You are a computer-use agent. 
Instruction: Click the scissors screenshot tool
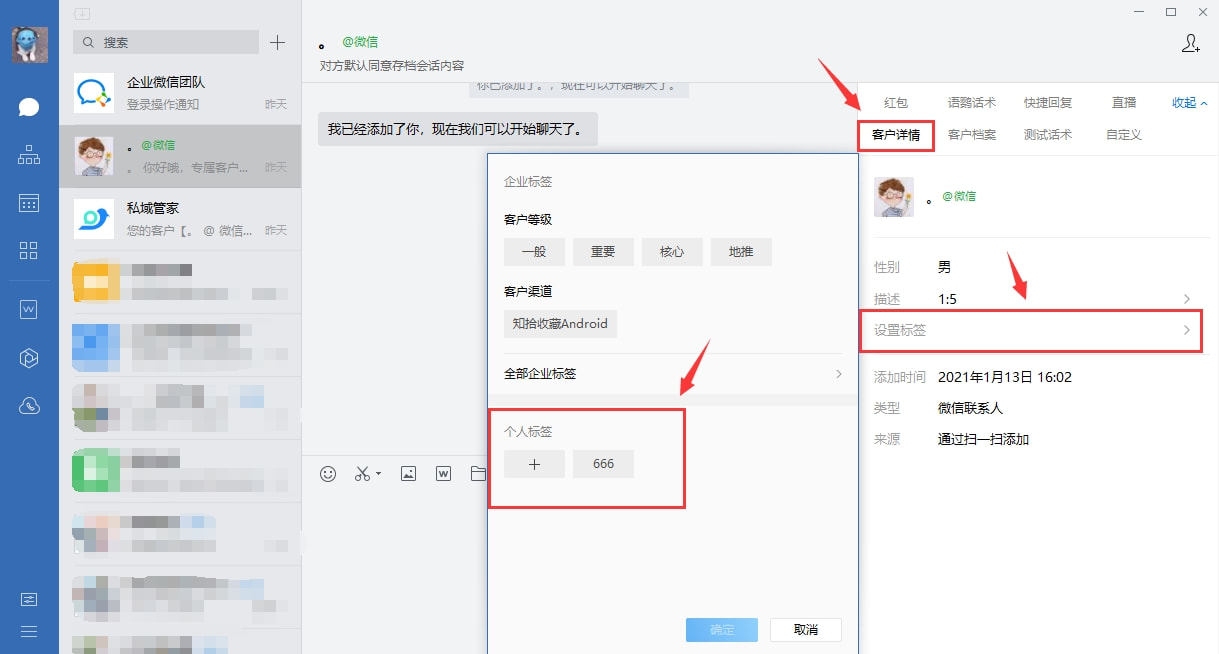(362, 474)
